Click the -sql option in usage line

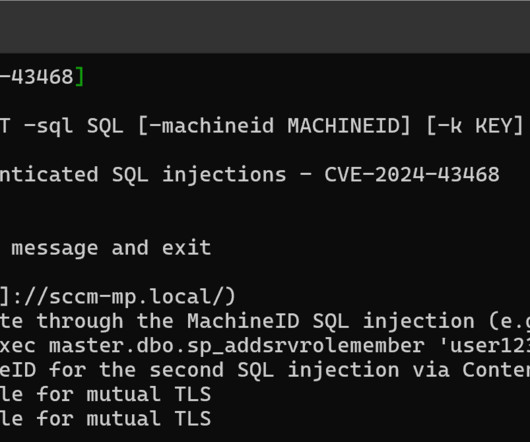click(48, 126)
